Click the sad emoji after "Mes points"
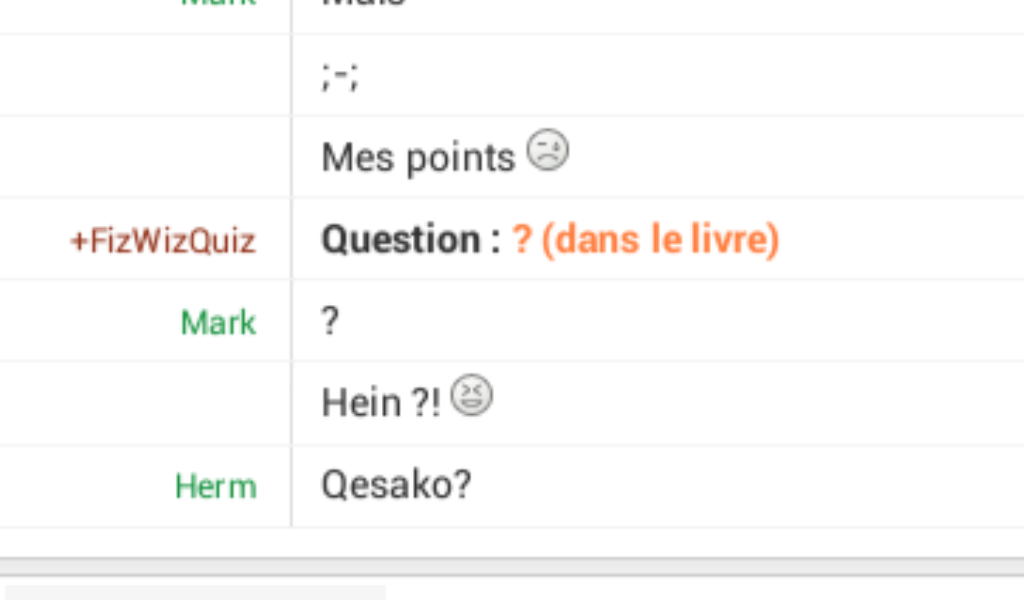 (x=547, y=151)
